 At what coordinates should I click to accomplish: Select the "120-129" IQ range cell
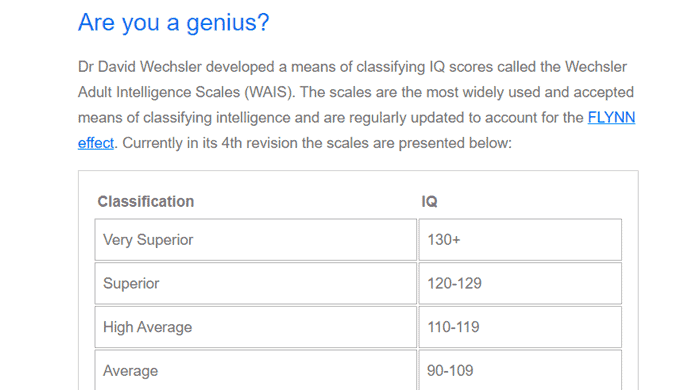[x=520, y=283]
